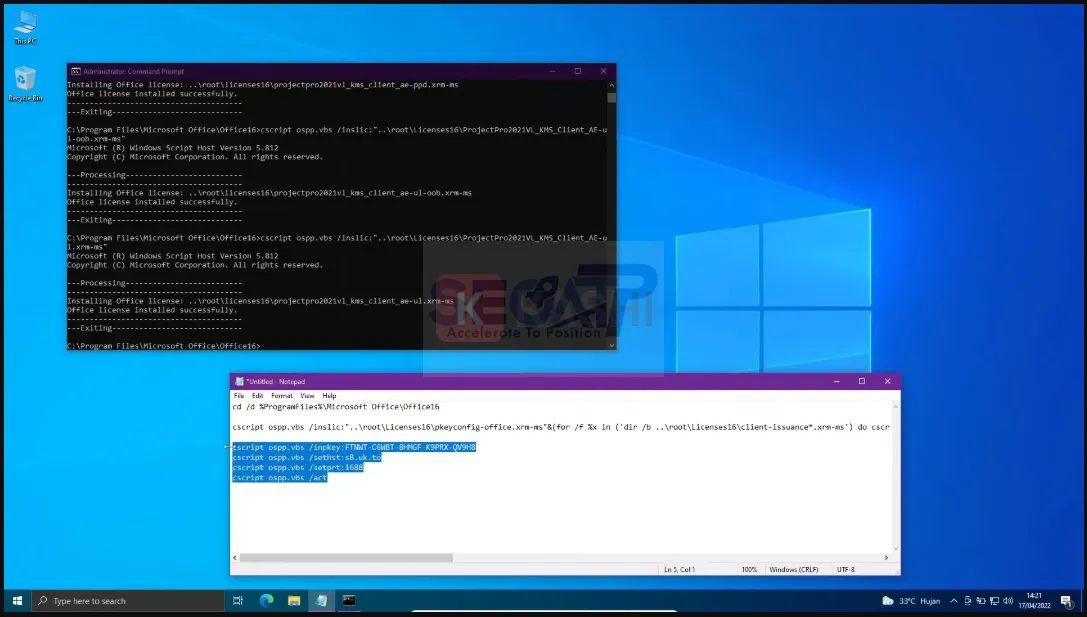
Task: Click the Command Prompt scrollbar down arrow
Action: tap(611, 345)
